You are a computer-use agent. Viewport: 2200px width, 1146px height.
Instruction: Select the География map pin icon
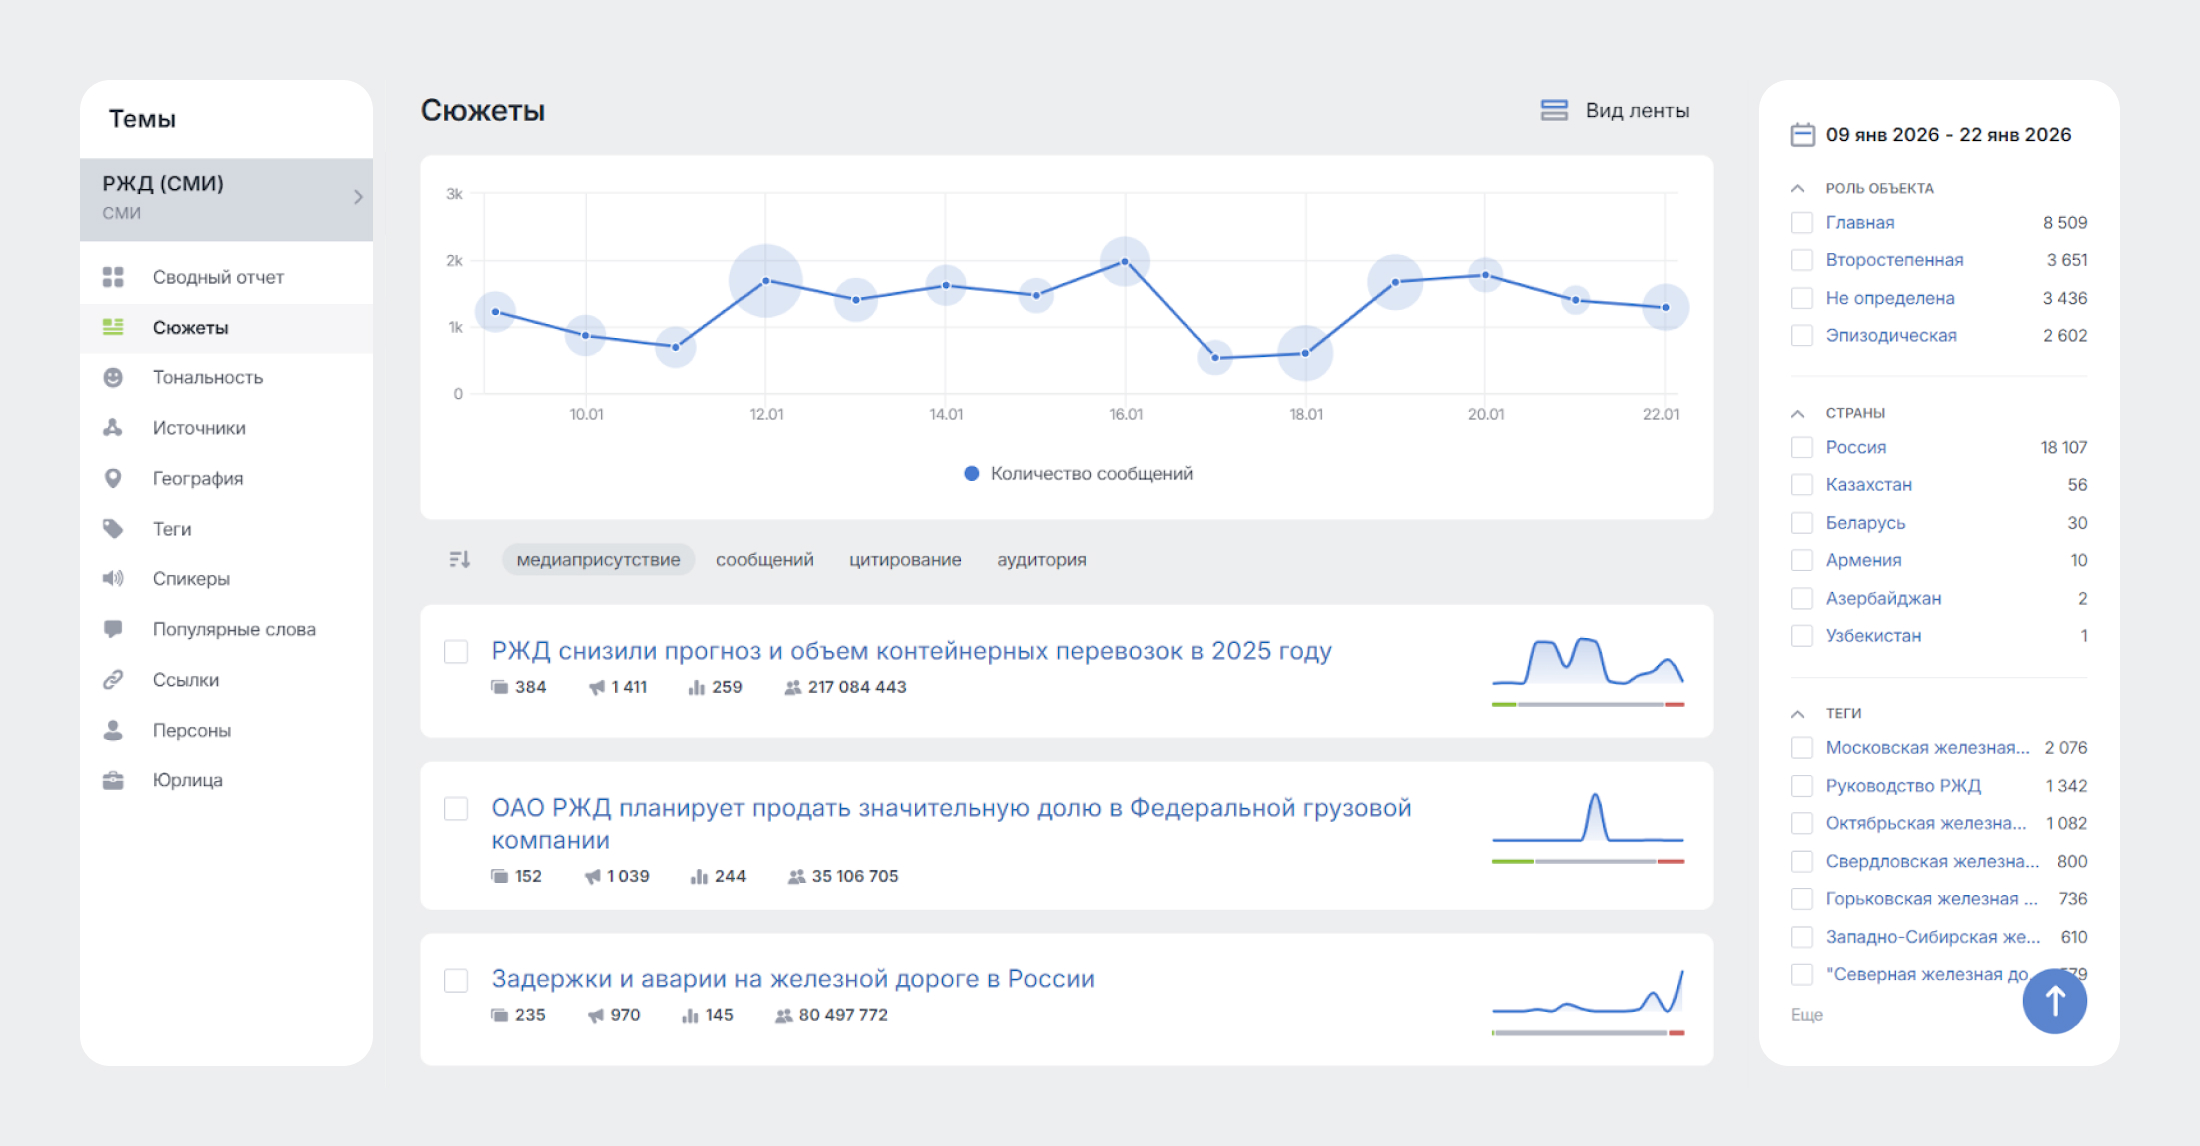(x=114, y=478)
